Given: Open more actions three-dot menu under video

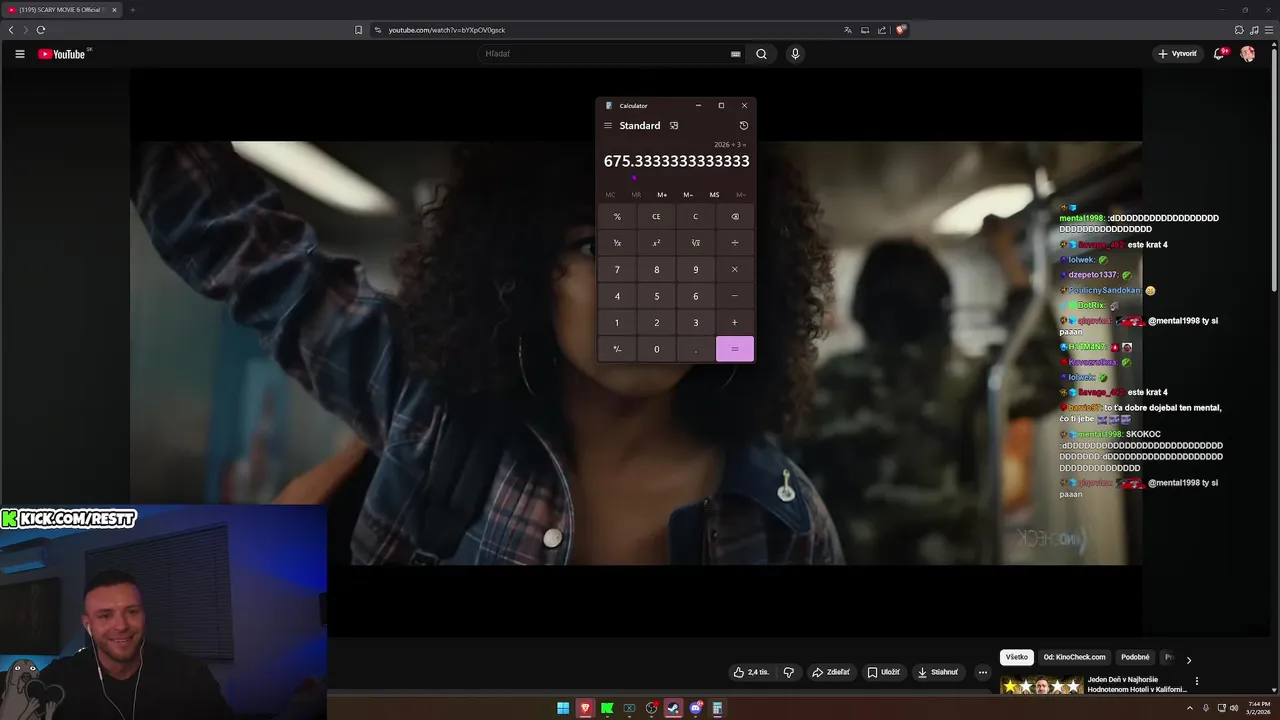Looking at the screenshot, I should coord(983,672).
